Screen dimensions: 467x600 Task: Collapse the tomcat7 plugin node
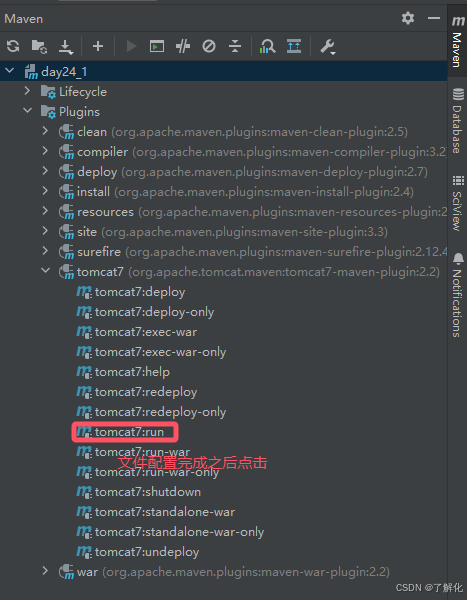(46, 271)
